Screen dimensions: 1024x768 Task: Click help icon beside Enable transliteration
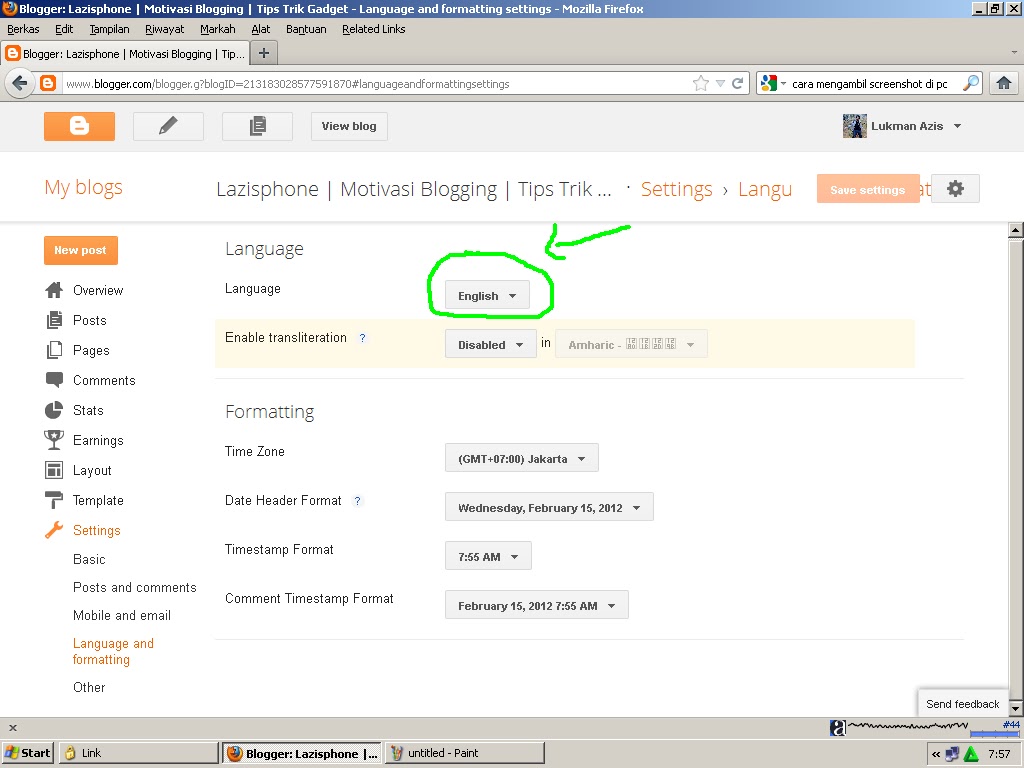(x=362, y=338)
